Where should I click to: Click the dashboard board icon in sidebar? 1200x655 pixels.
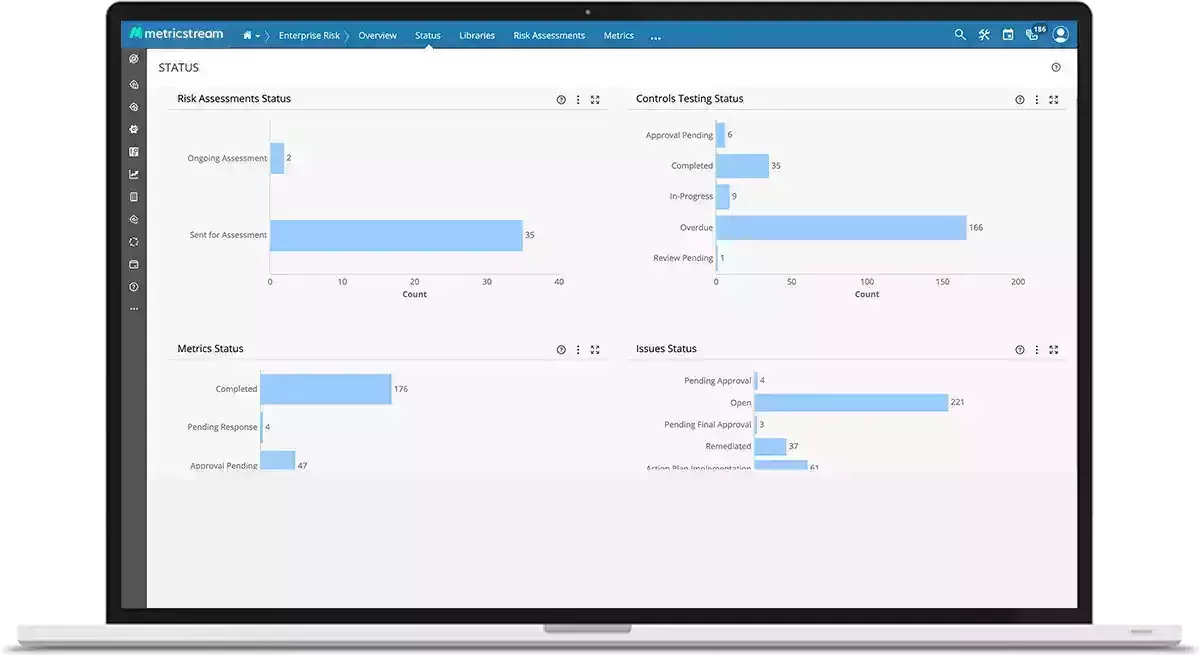click(x=134, y=152)
